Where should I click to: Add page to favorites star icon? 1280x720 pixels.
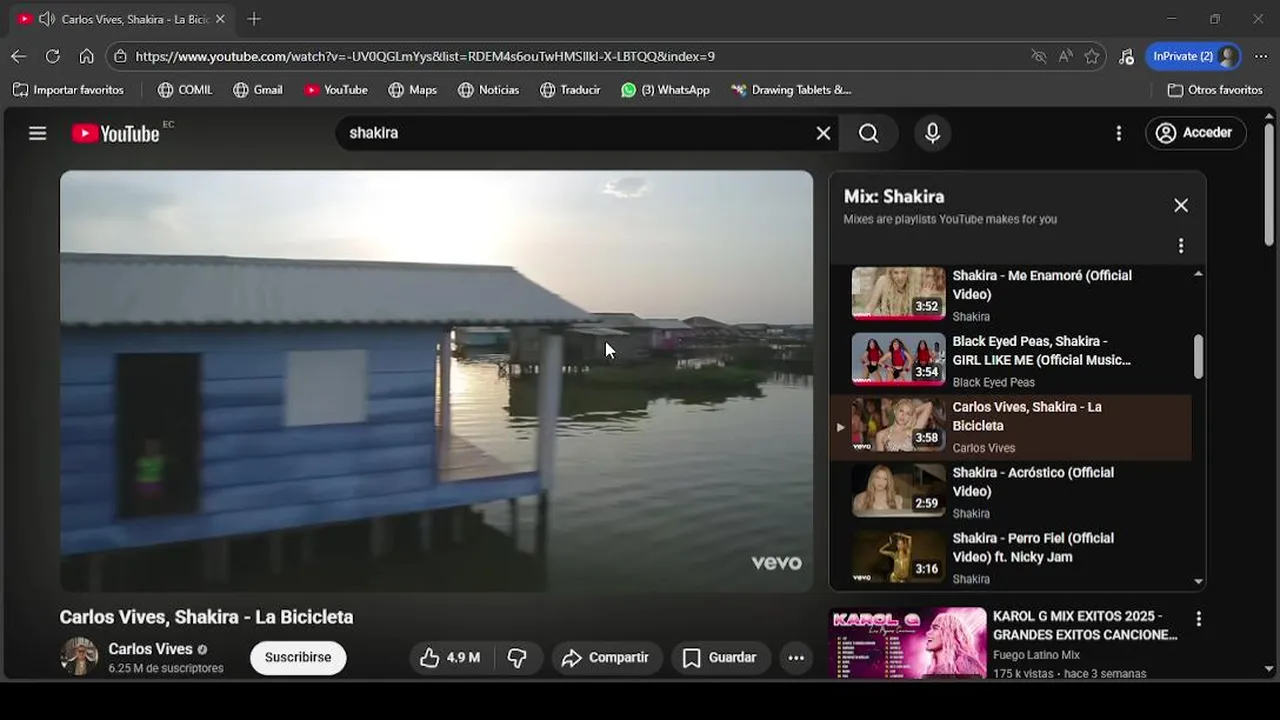pos(1092,56)
